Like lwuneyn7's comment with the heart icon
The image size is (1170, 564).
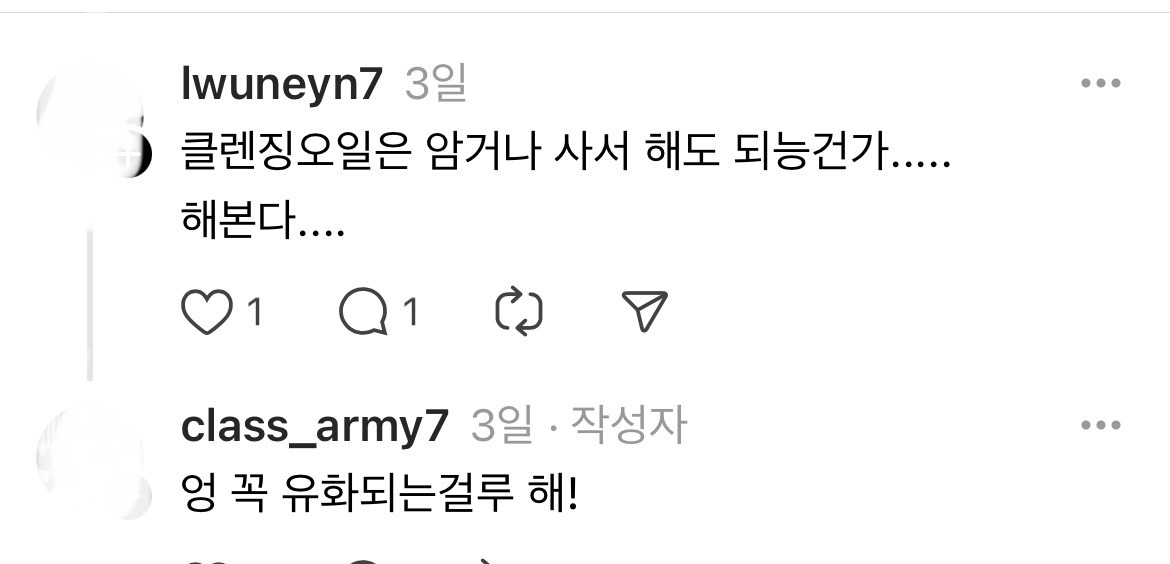(207, 313)
